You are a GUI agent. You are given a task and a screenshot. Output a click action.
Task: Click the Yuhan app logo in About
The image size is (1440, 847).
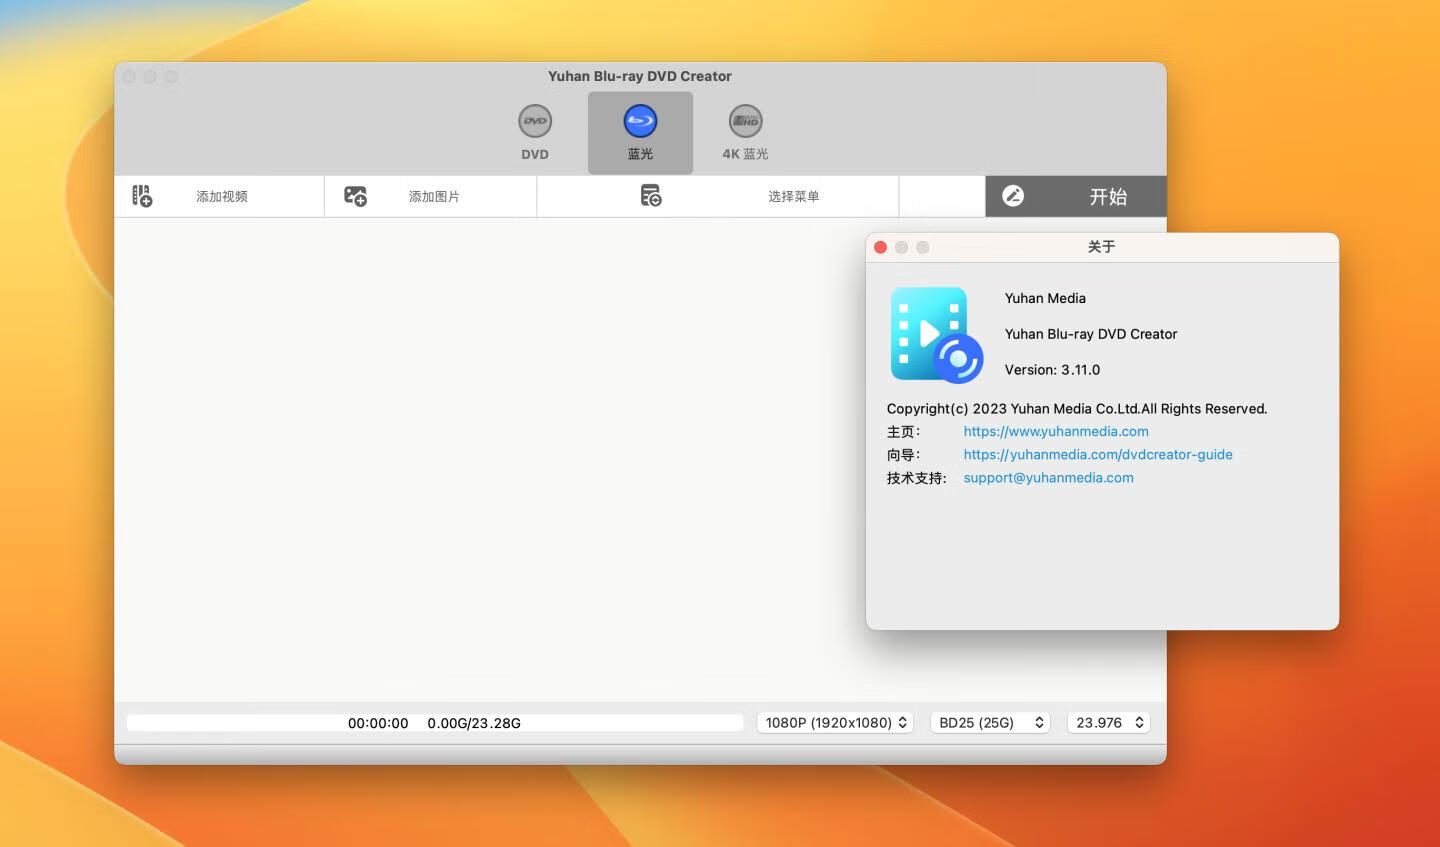tap(936, 335)
